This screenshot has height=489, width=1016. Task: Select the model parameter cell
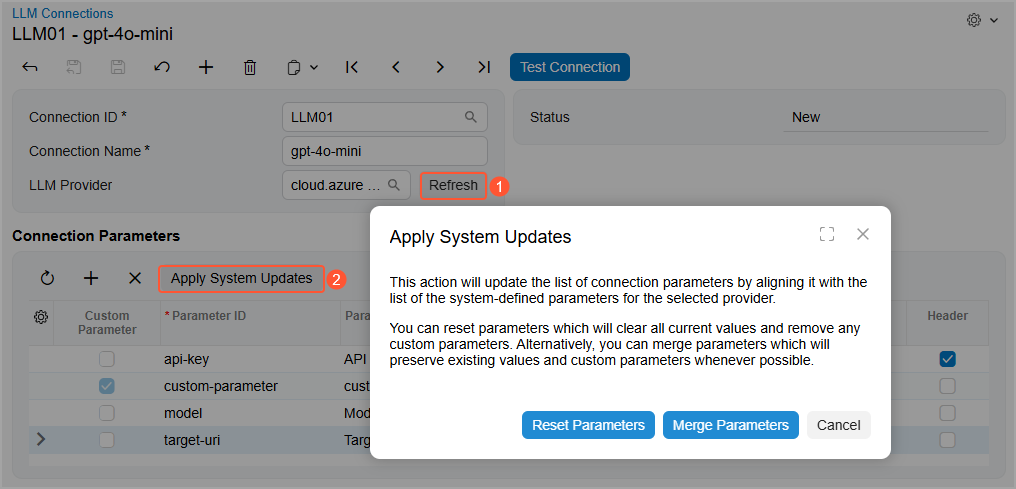click(250, 413)
